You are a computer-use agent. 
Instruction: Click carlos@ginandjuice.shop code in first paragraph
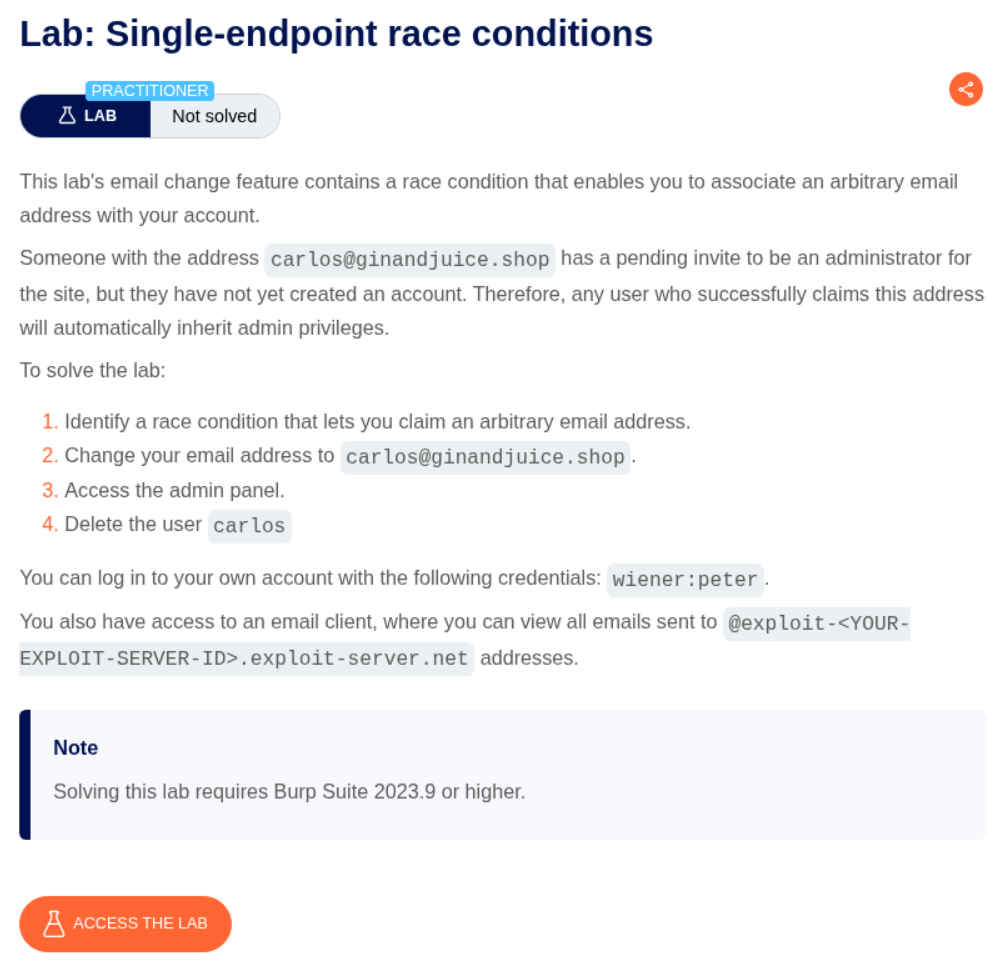click(x=410, y=260)
